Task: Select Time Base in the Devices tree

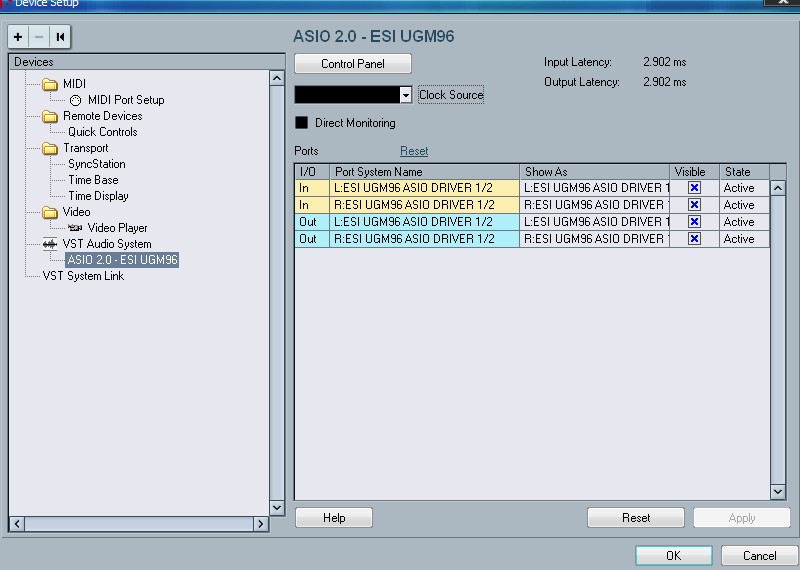Action: pos(93,180)
